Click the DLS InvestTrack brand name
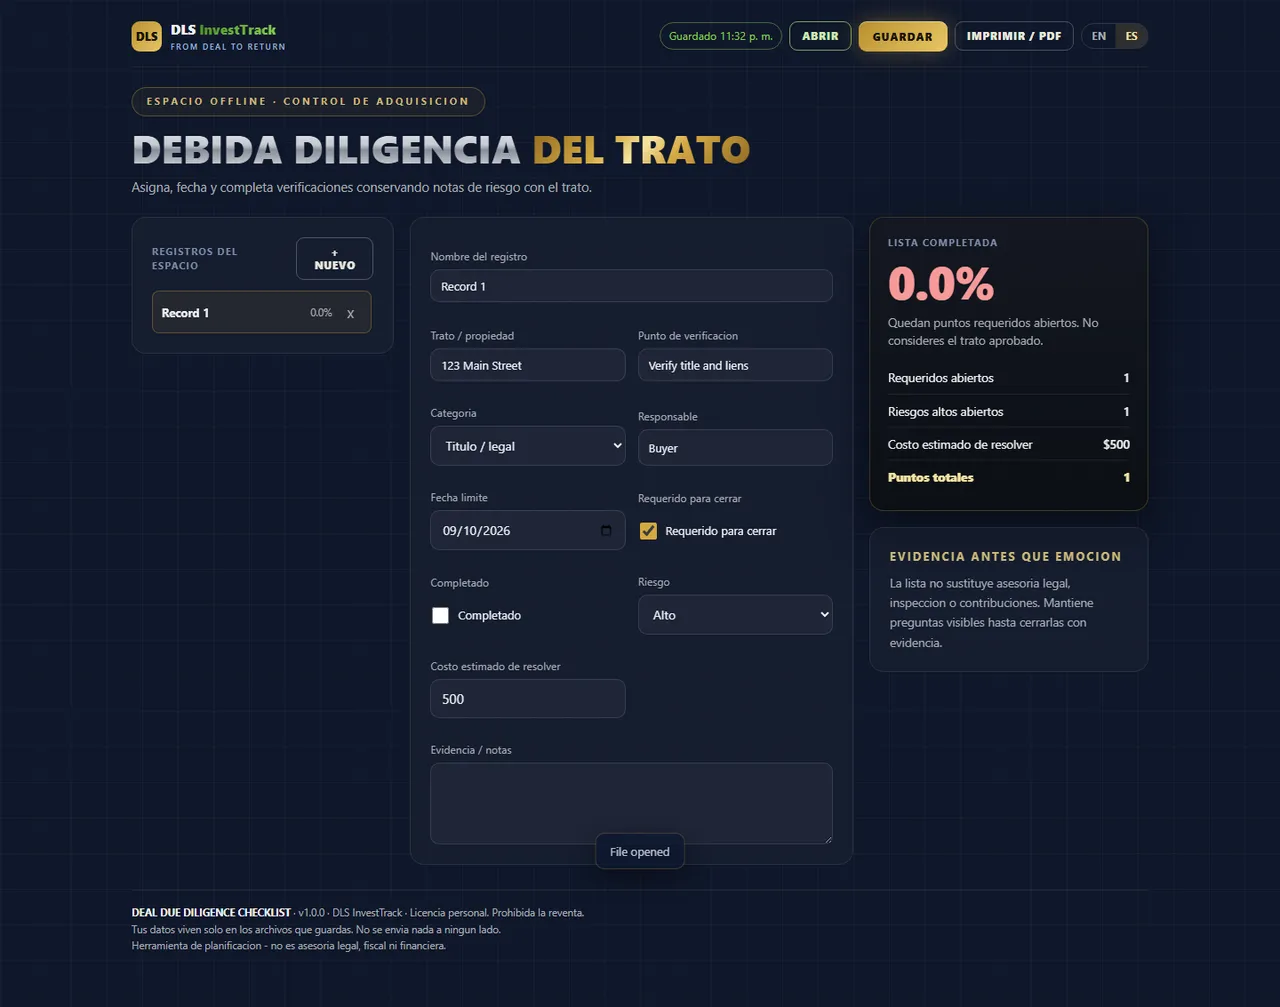The height and width of the screenshot is (1007, 1280). tap(223, 30)
